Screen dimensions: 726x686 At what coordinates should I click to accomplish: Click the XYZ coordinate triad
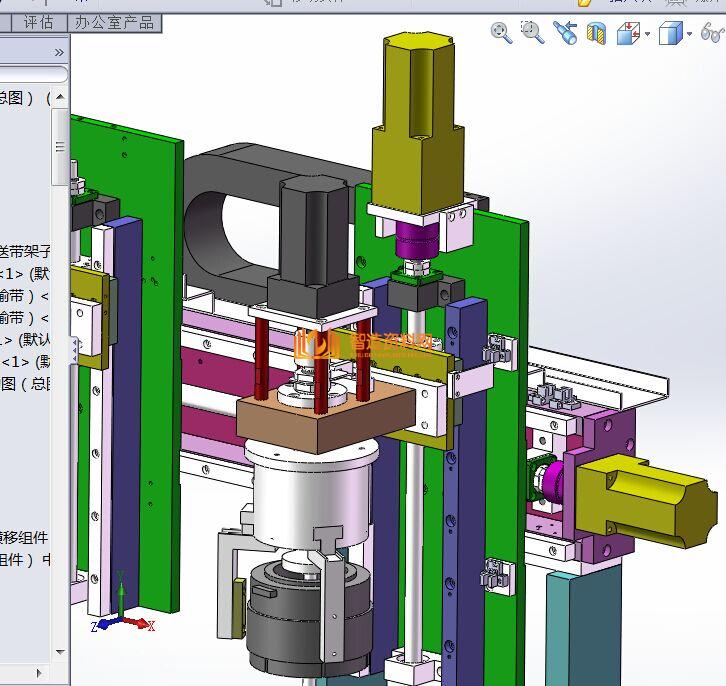[117, 610]
